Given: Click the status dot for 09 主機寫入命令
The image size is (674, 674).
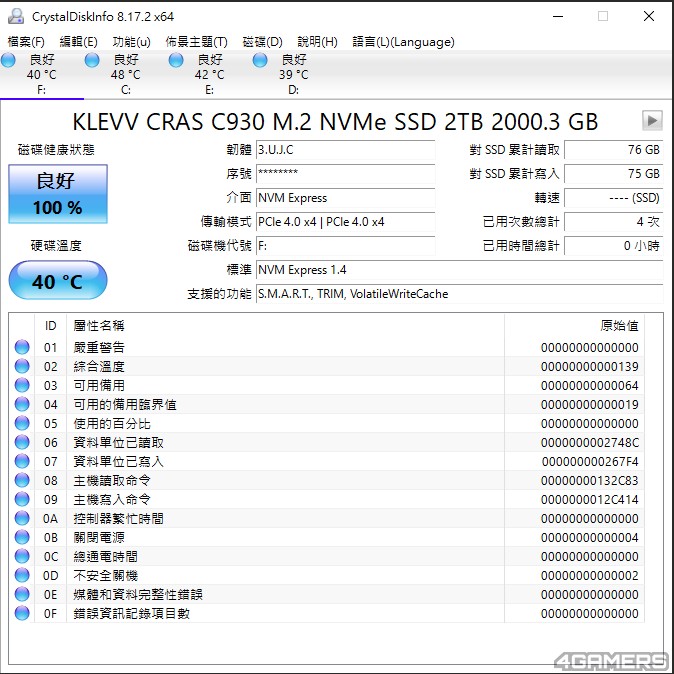Looking at the screenshot, I should pos(22,499).
